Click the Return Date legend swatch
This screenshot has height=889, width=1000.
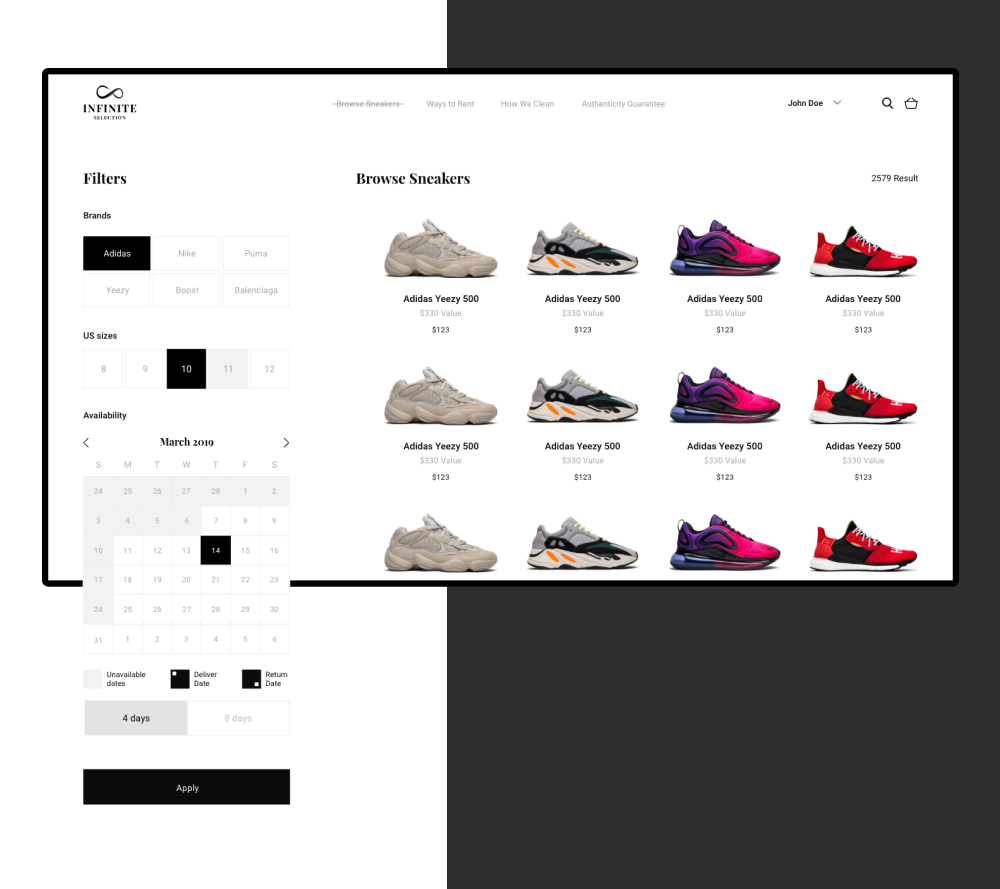click(251, 679)
